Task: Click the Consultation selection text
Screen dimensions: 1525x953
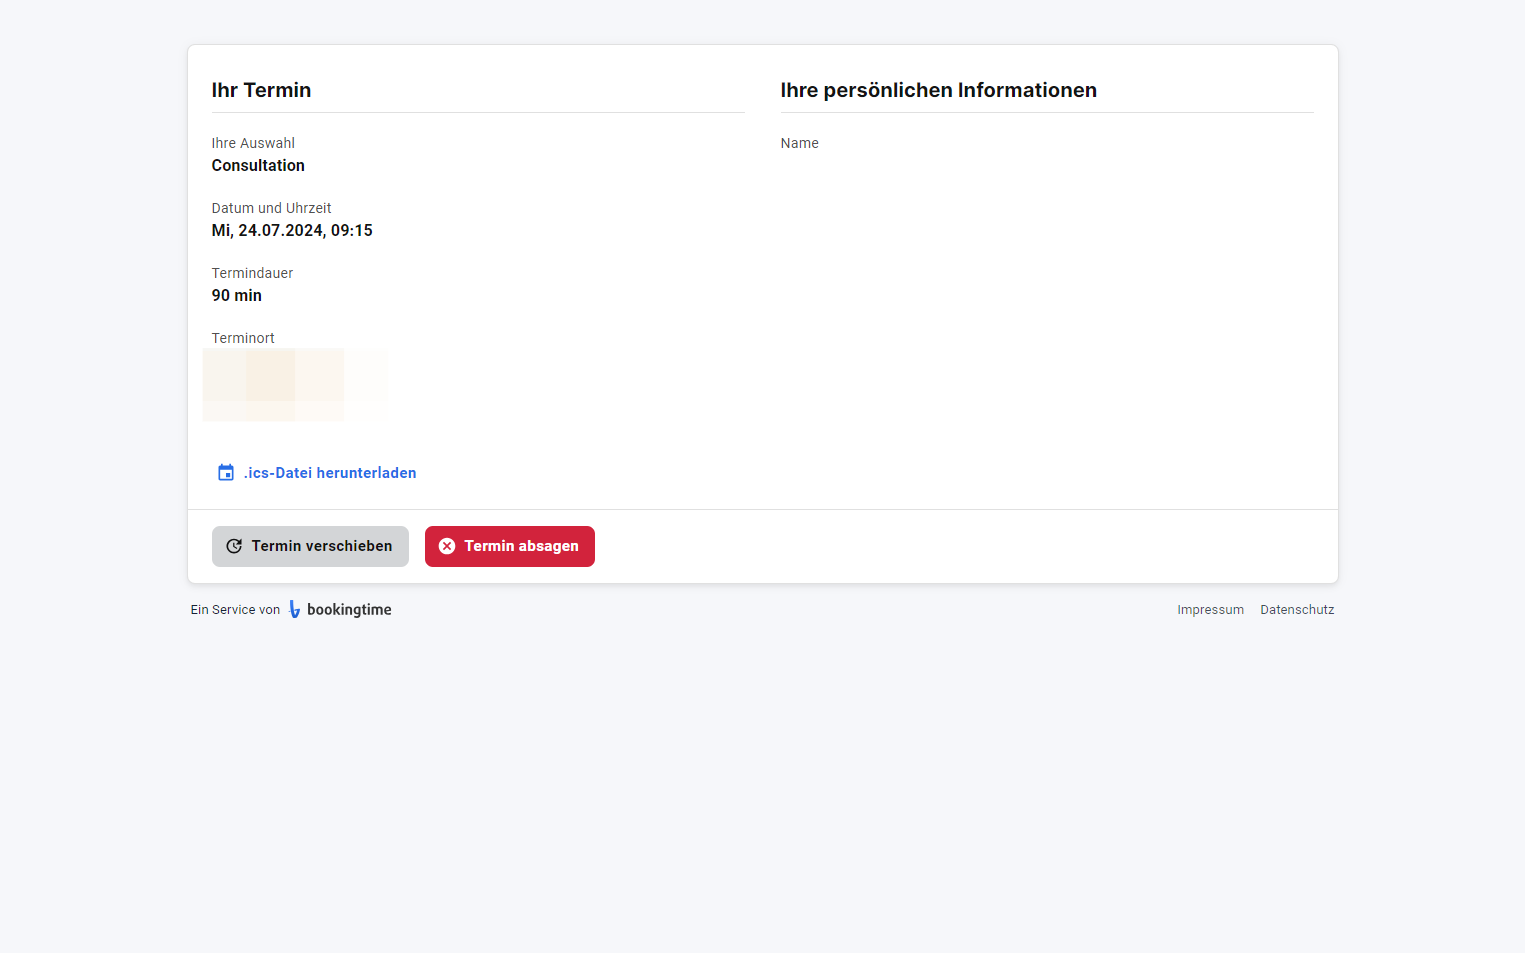Action: [x=258, y=166]
